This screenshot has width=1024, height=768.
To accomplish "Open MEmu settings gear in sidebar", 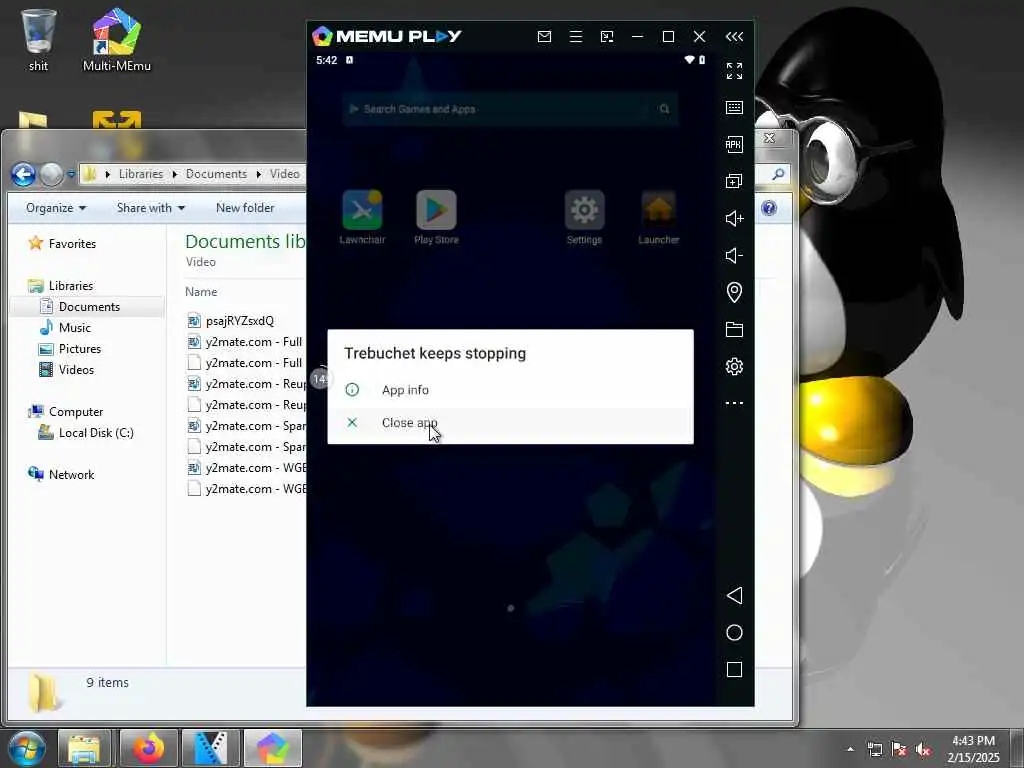I will pyautogui.click(x=734, y=366).
